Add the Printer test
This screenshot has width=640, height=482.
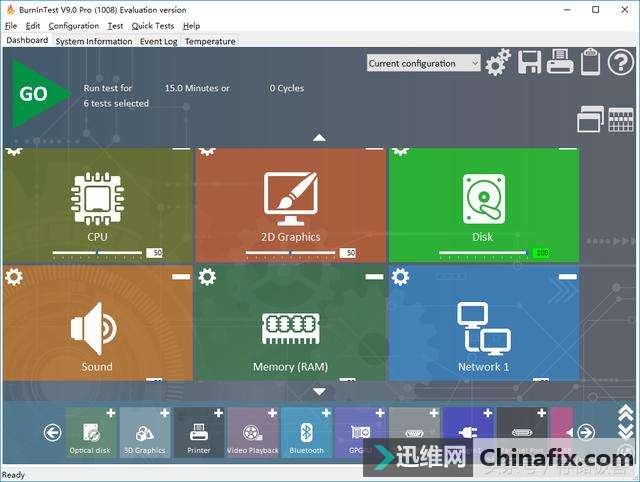pos(218,413)
